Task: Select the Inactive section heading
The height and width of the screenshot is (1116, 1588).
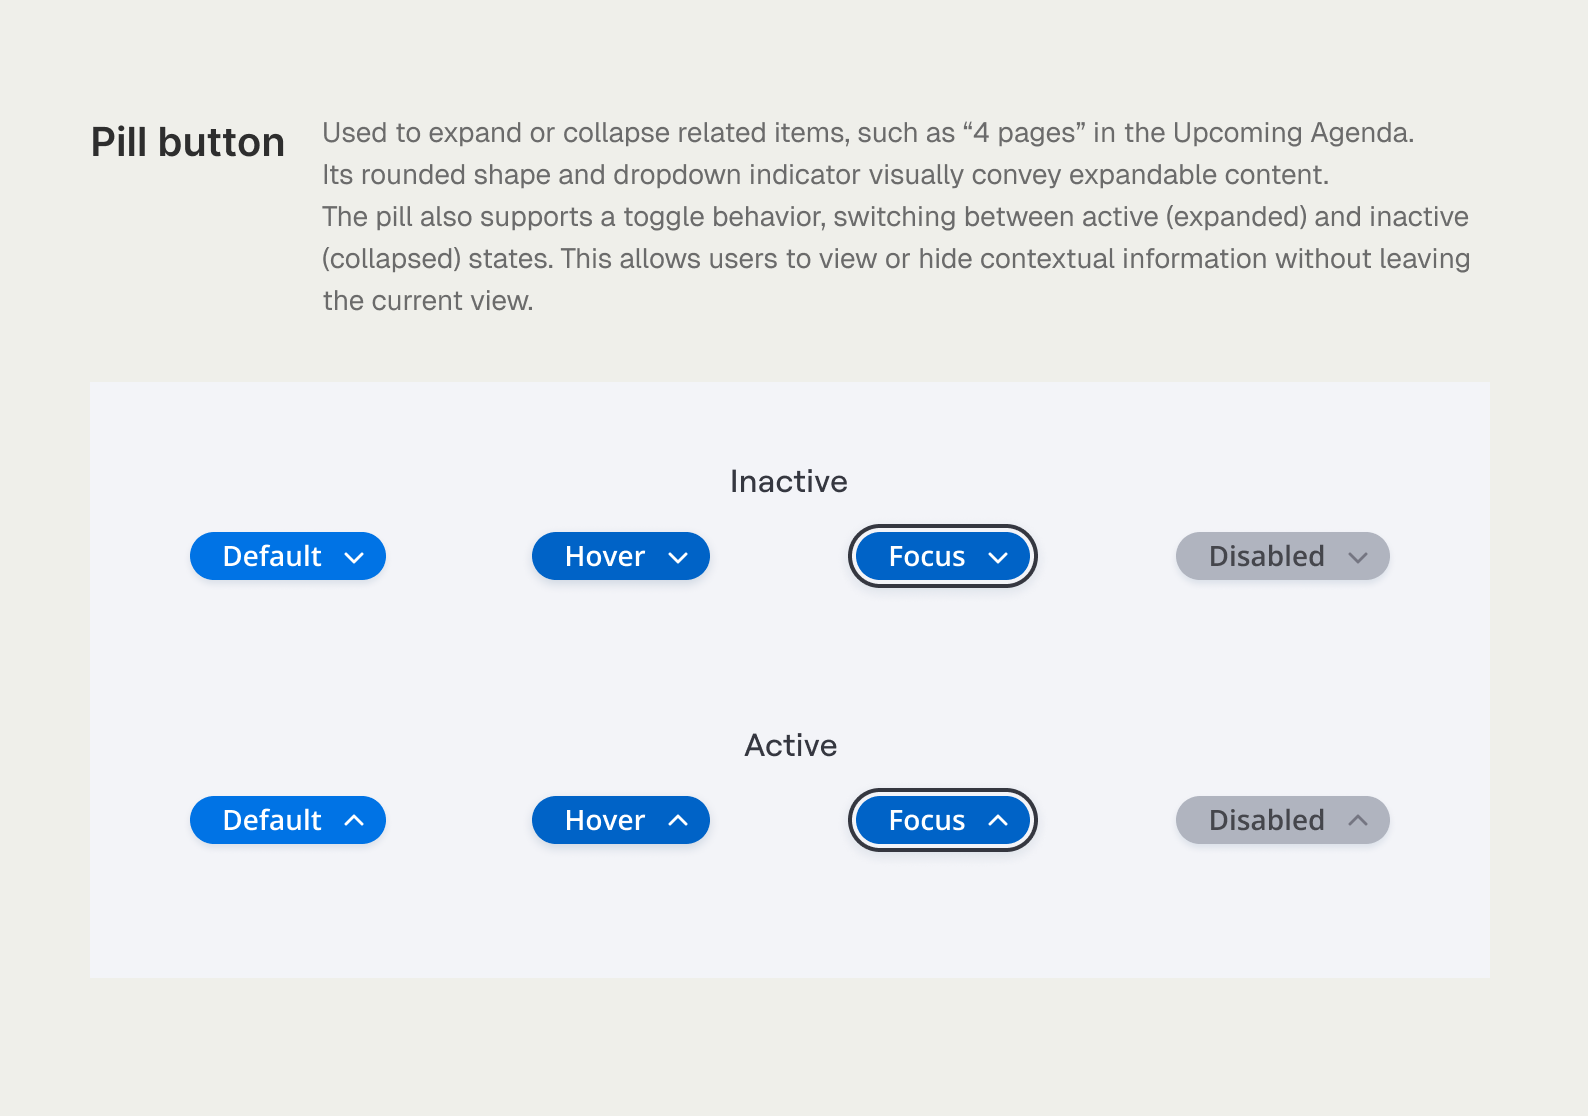Action: point(789,481)
